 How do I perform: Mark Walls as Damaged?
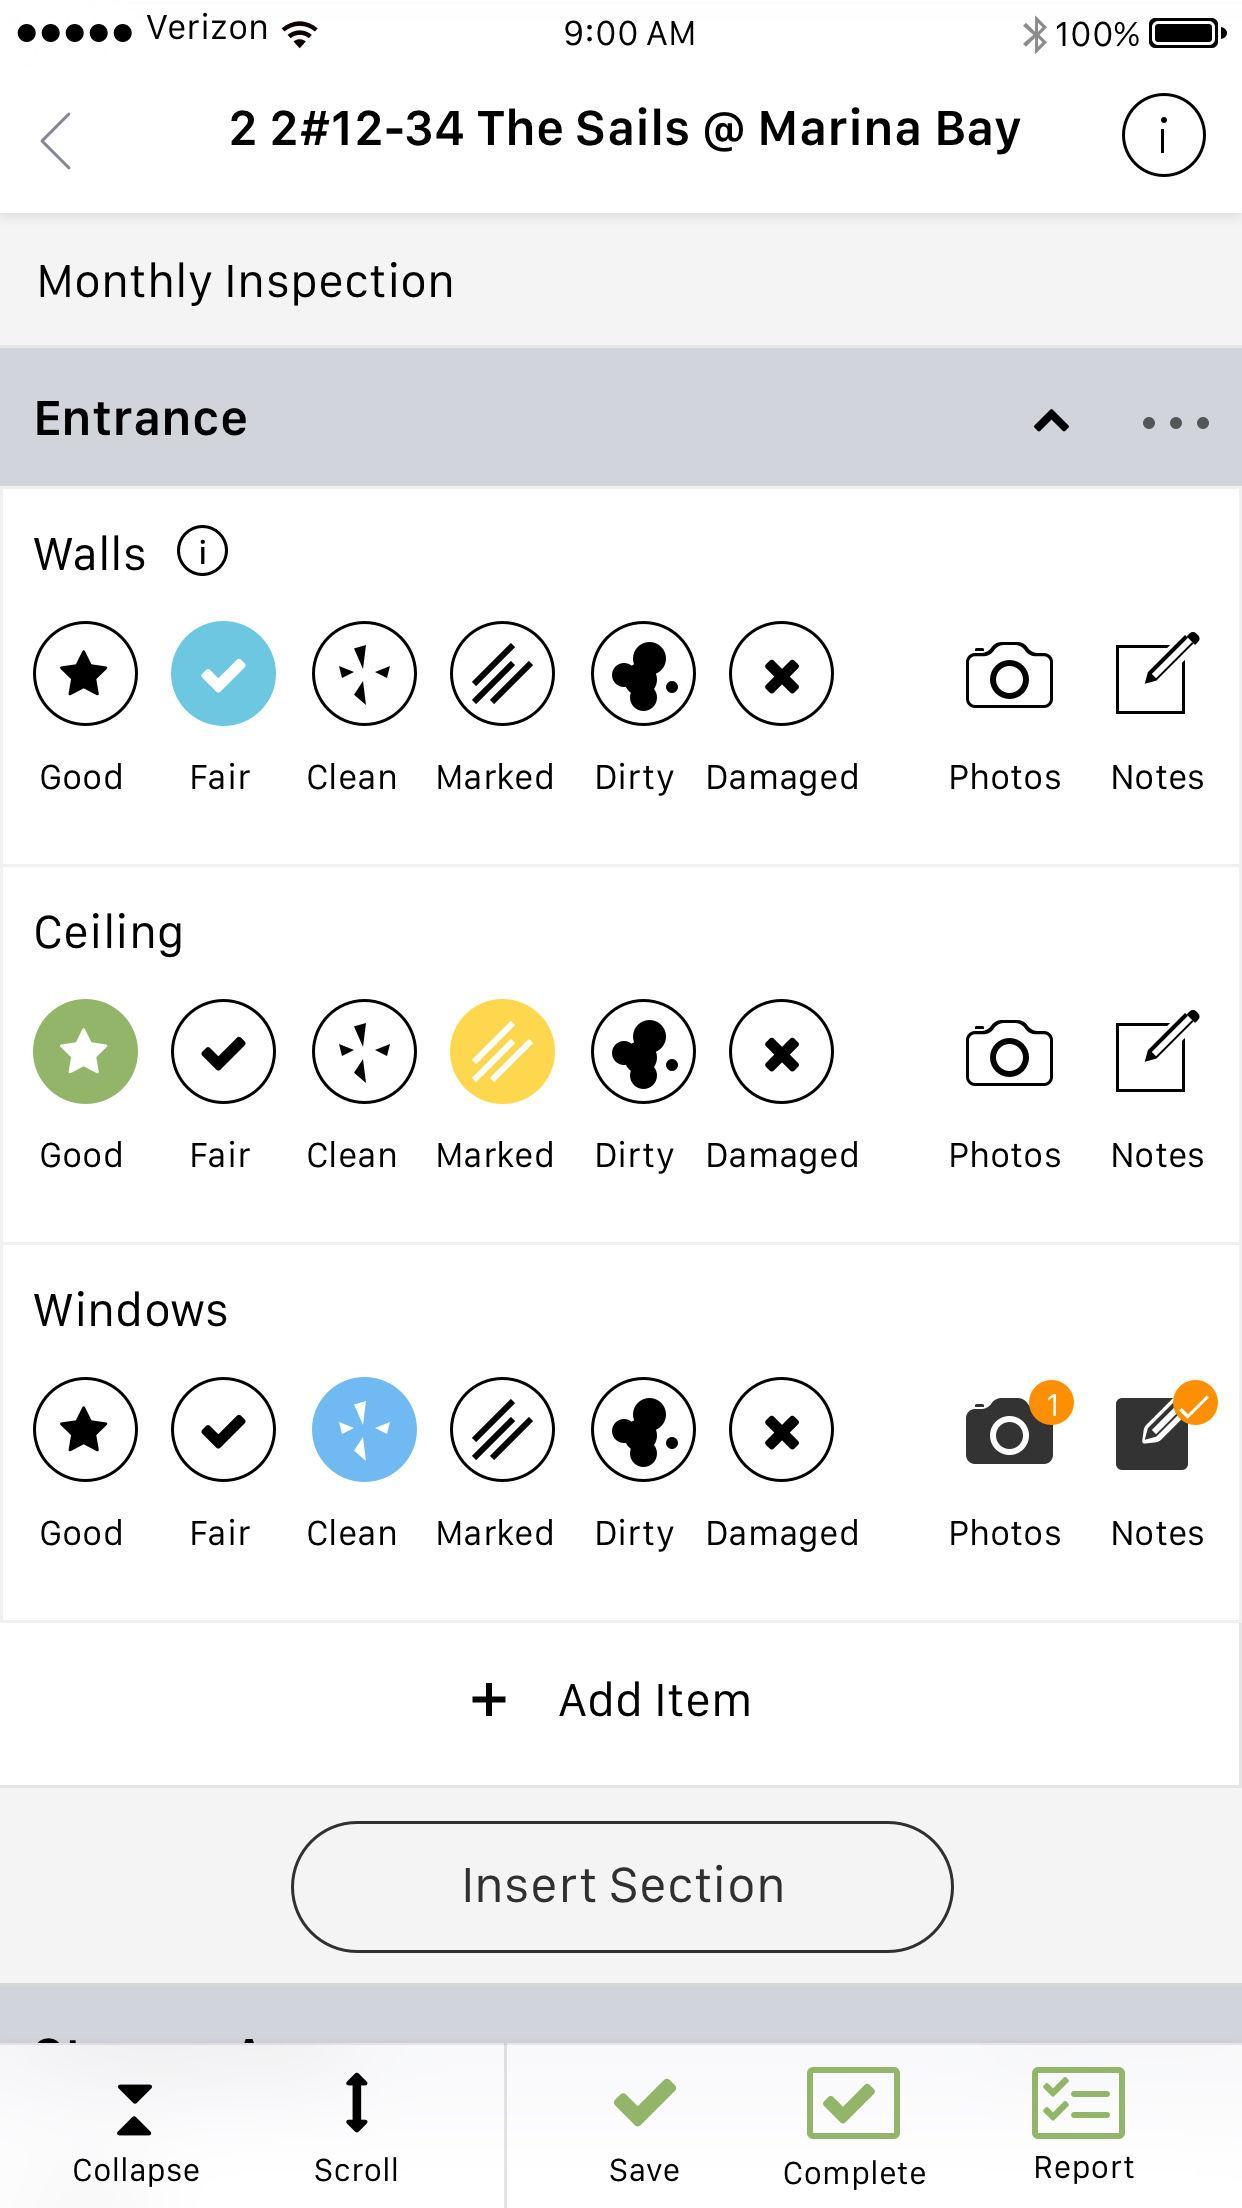coord(781,674)
